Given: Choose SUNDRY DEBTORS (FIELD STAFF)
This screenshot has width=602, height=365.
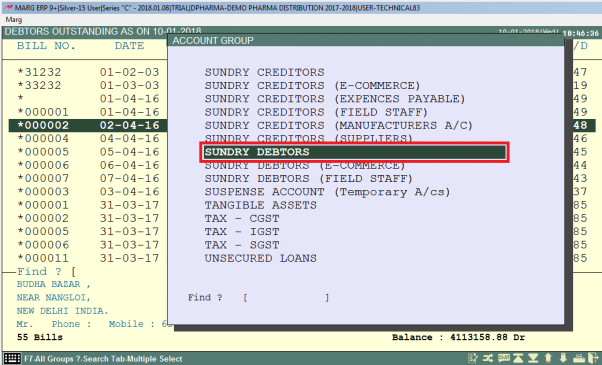Looking at the screenshot, I should pyautogui.click(x=308, y=179).
